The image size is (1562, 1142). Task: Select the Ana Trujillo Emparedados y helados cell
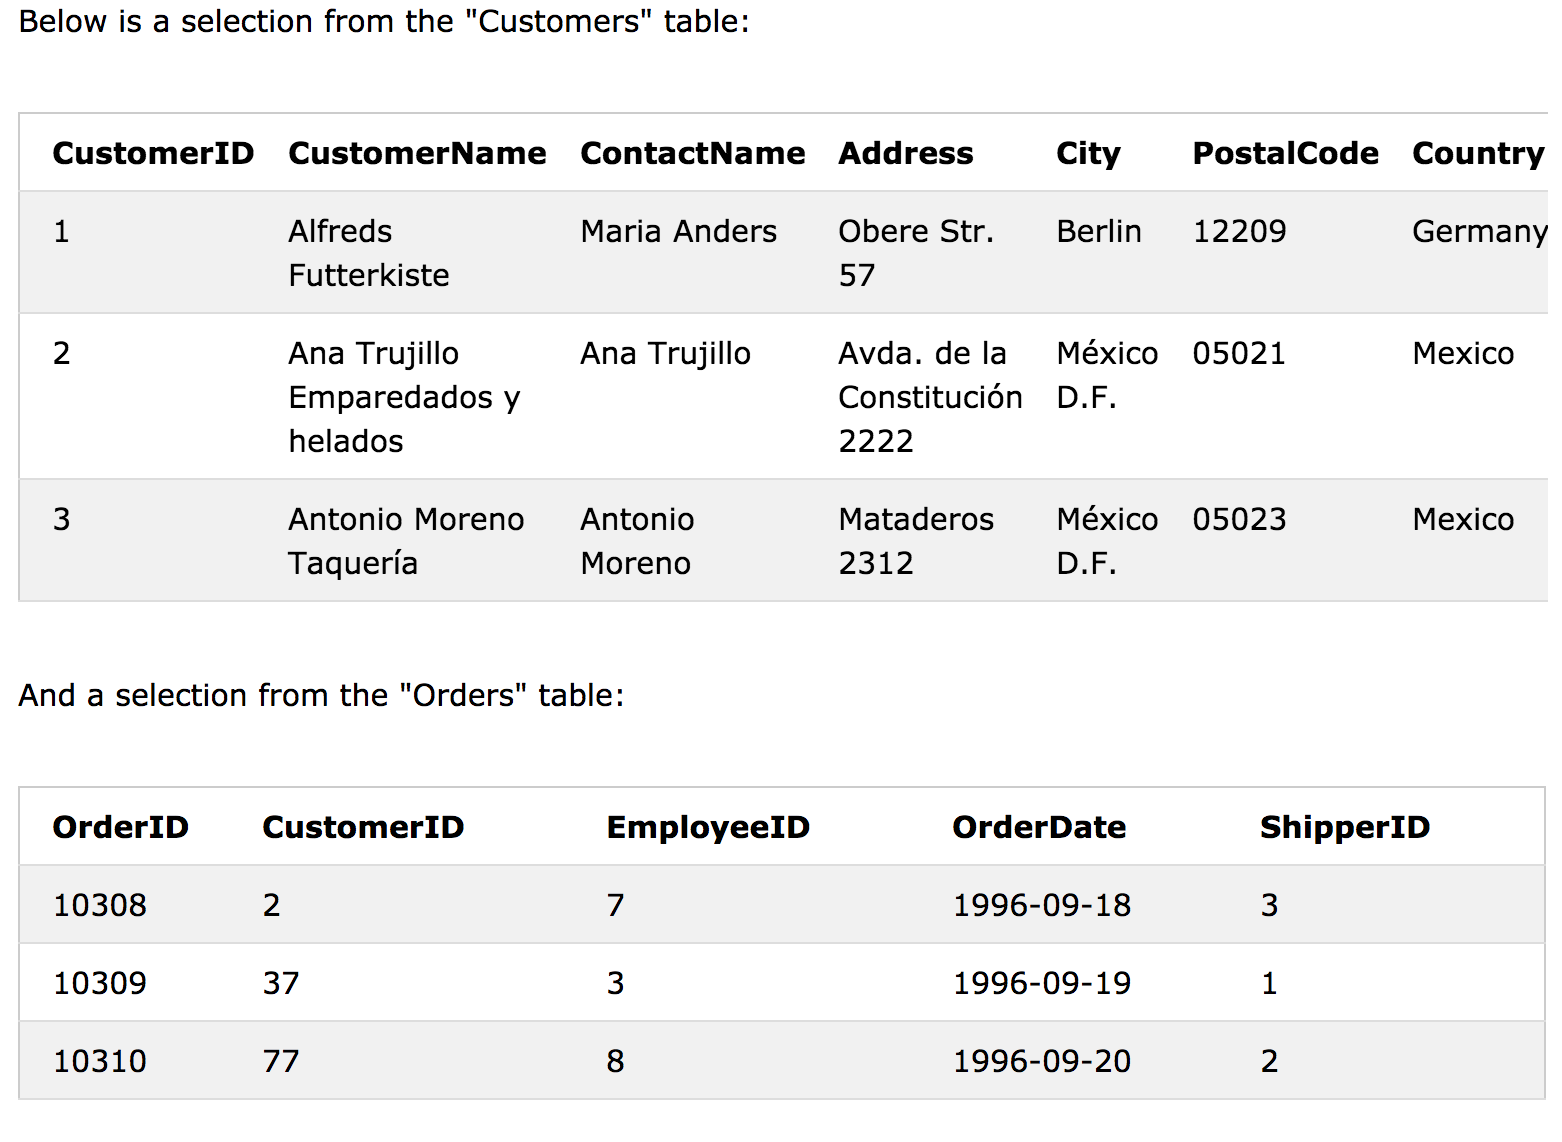click(x=404, y=397)
